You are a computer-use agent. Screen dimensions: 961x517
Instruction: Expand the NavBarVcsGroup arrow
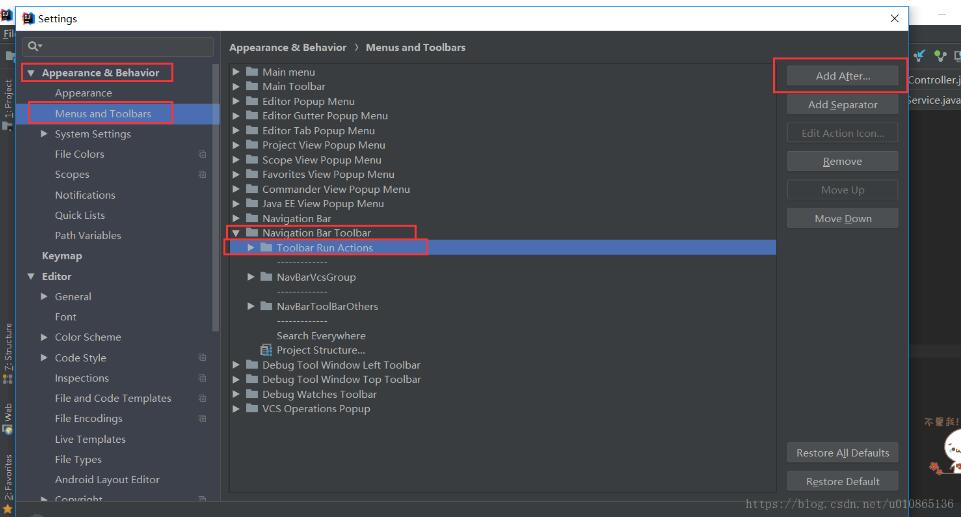tap(251, 277)
